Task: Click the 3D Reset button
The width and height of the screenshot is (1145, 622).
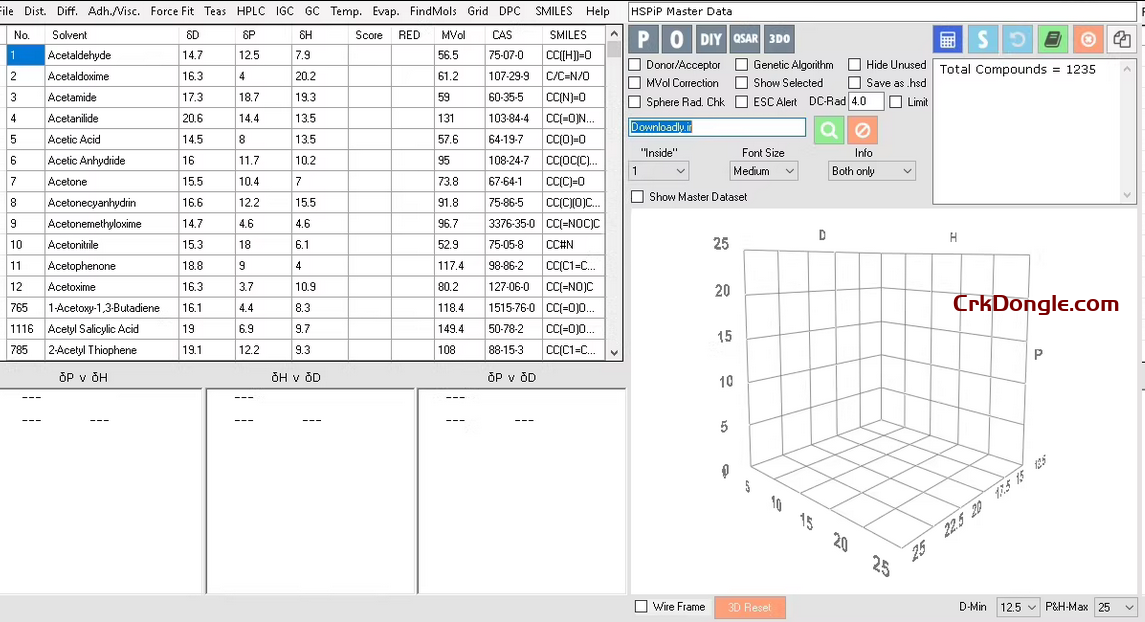Action: [x=749, y=606]
